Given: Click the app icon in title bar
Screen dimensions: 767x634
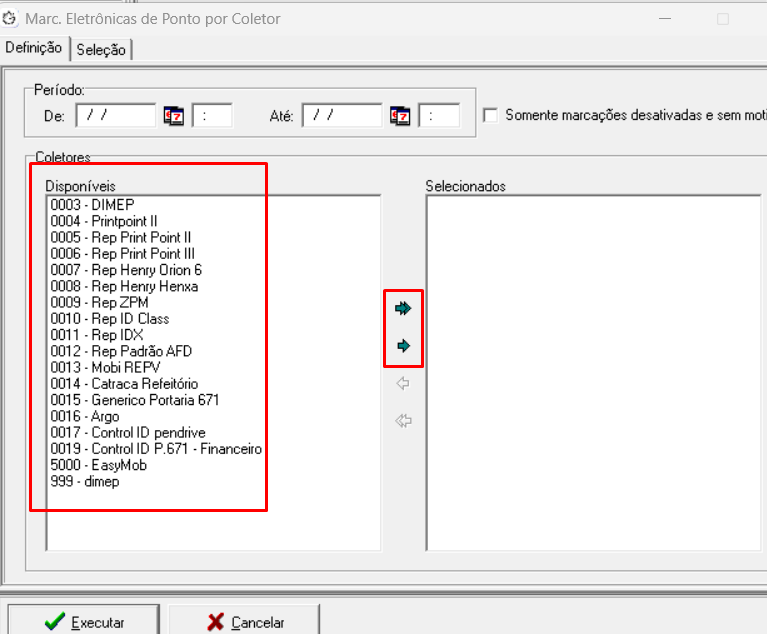Looking at the screenshot, I should [x=12, y=18].
